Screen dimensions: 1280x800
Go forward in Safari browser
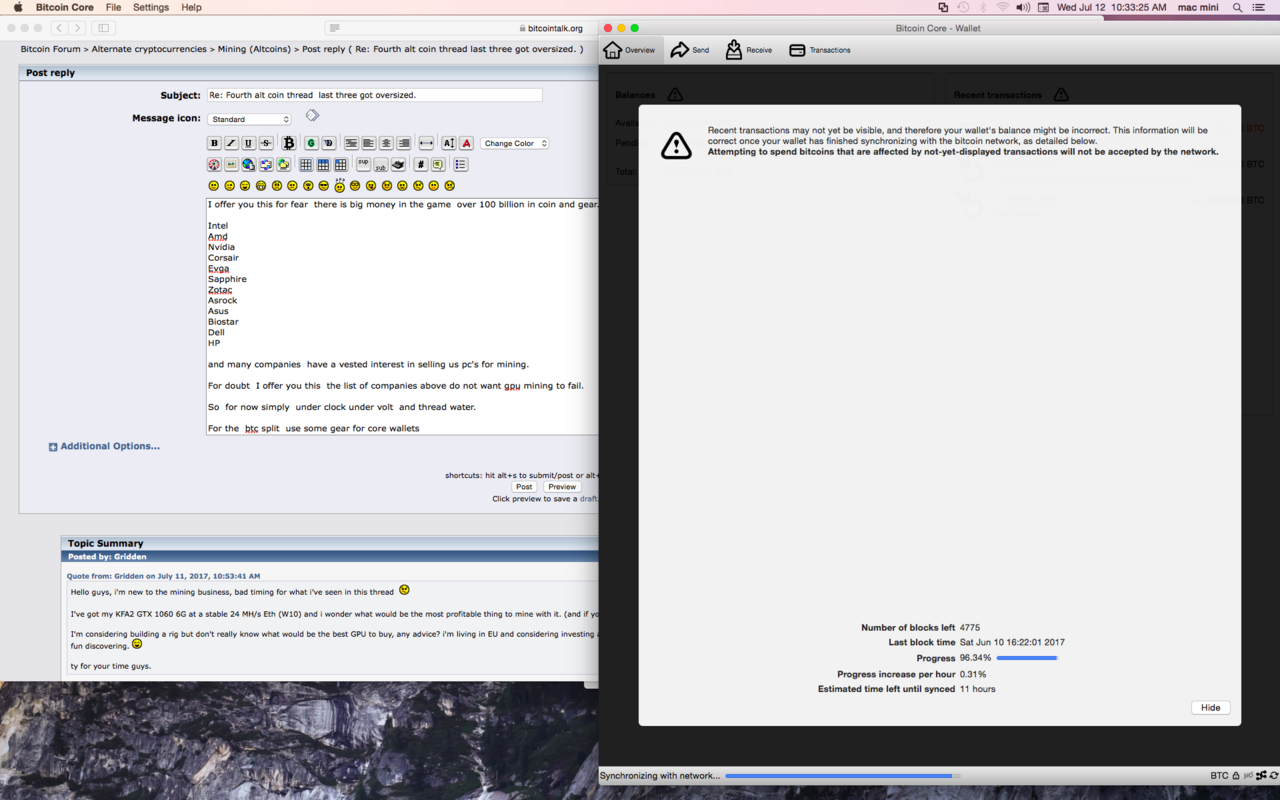[77, 28]
